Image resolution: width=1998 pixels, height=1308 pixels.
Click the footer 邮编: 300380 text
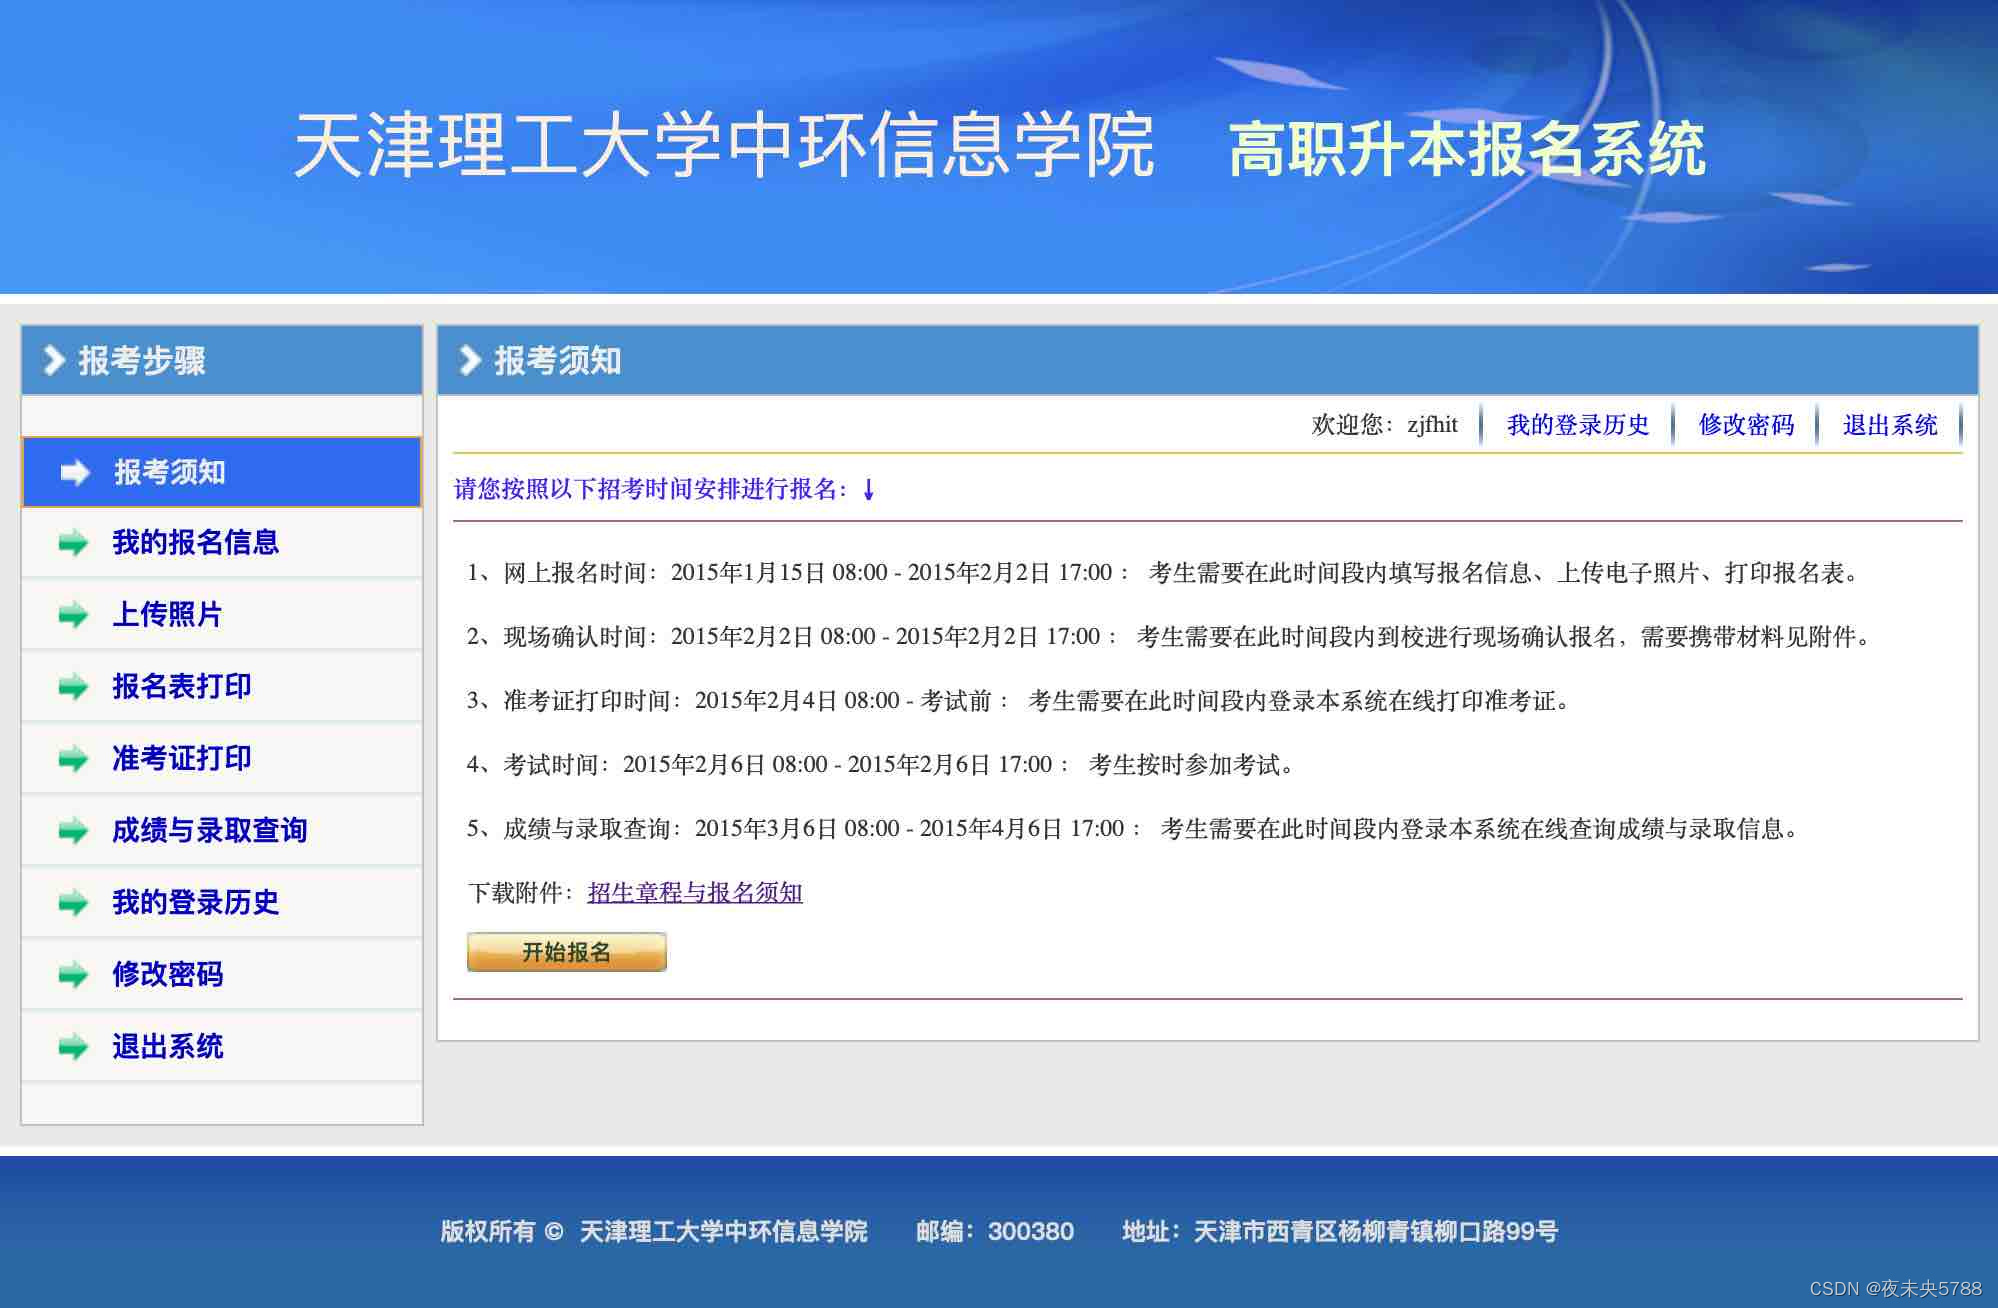pyautogui.click(x=995, y=1231)
